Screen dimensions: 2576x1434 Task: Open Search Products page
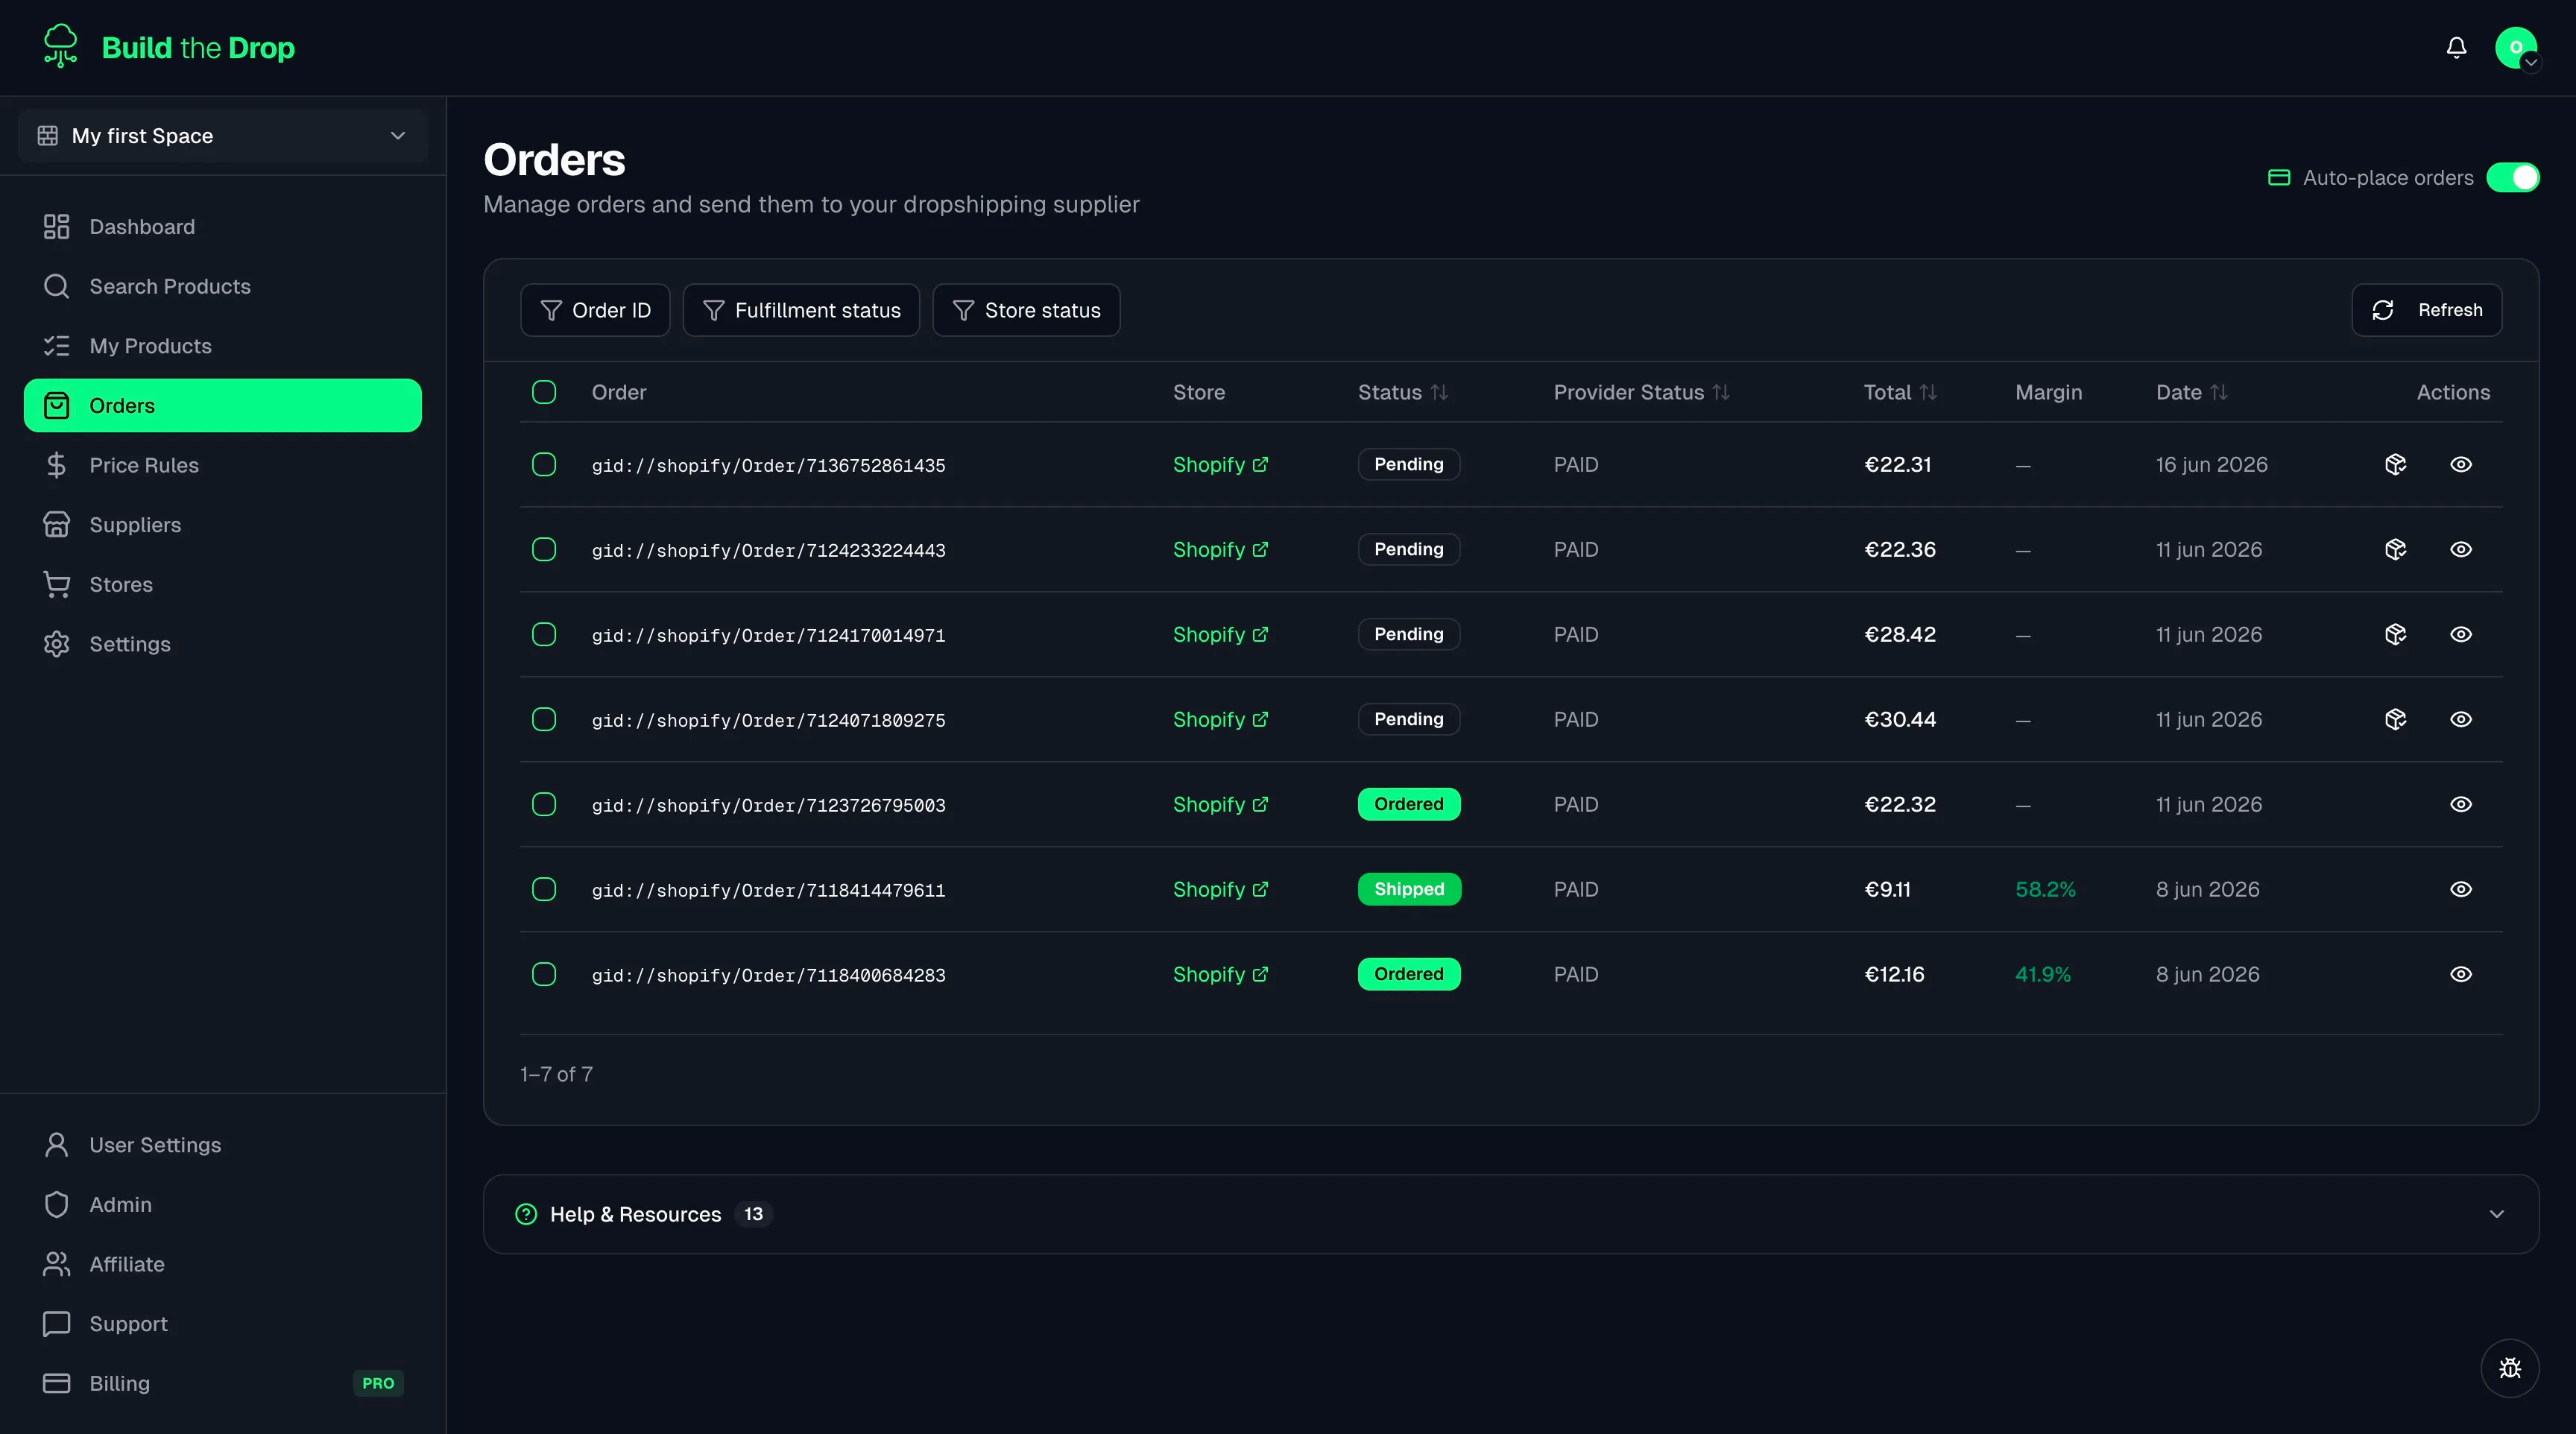(223, 287)
